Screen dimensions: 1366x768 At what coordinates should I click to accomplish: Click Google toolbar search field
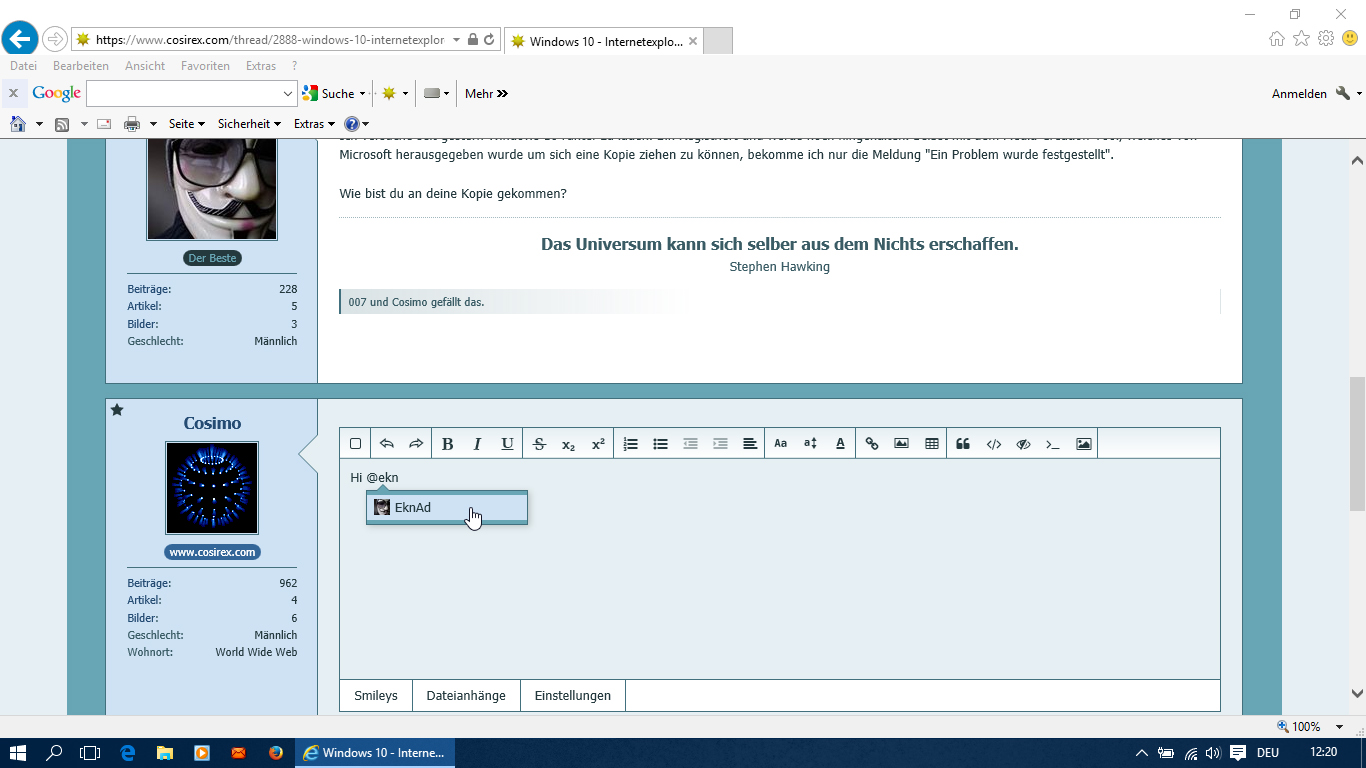point(192,93)
